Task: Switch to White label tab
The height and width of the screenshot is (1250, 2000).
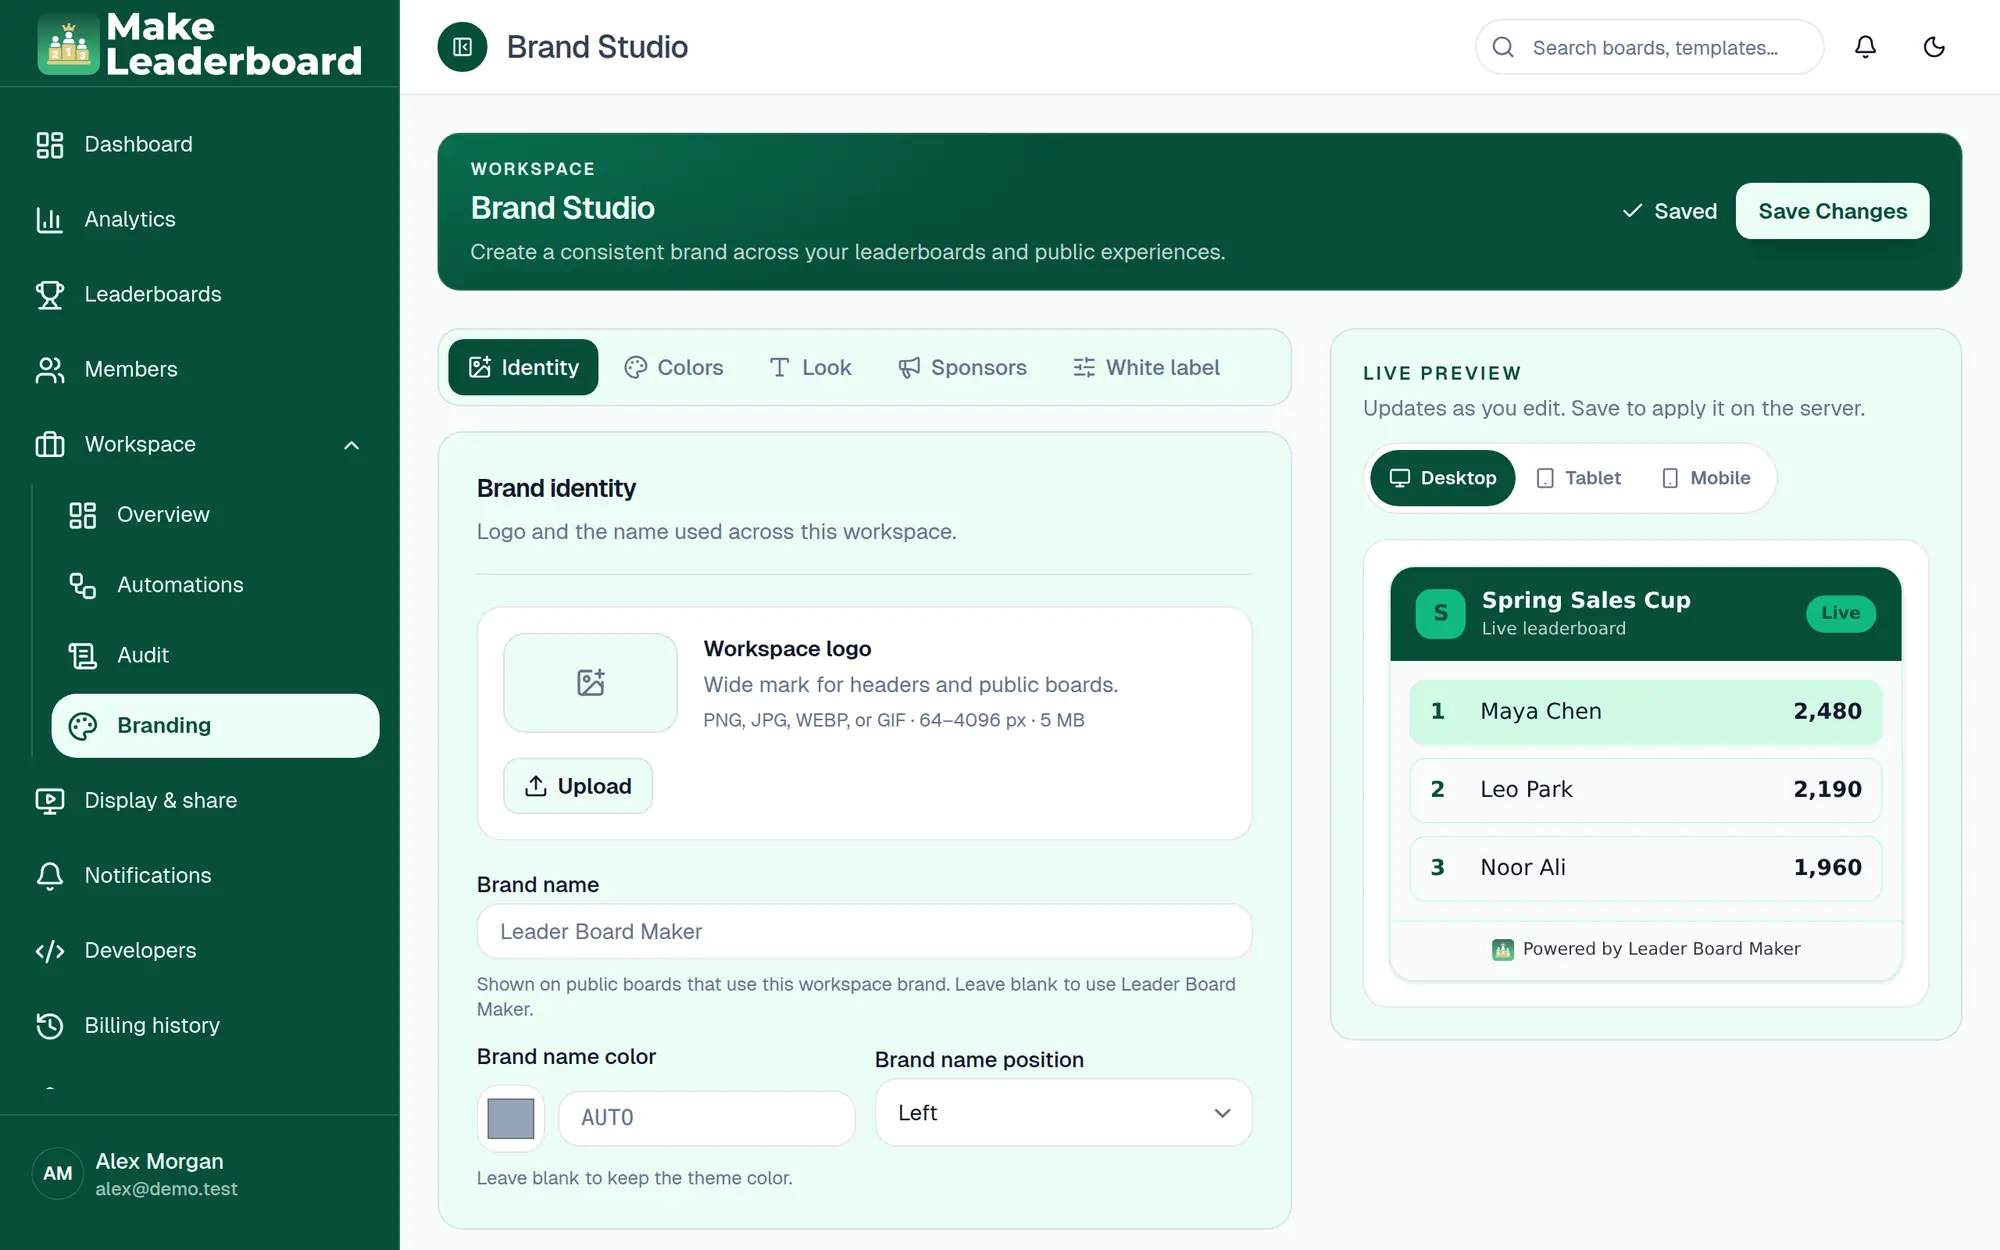Action: [x=1146, y=367]
